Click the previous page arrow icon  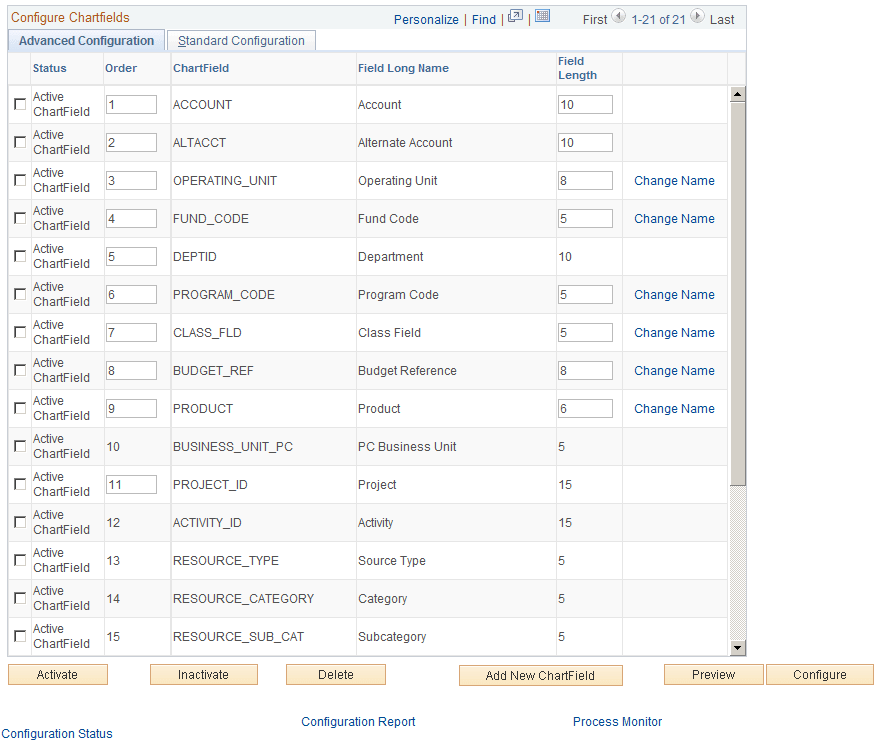click(x=618, y=18)
